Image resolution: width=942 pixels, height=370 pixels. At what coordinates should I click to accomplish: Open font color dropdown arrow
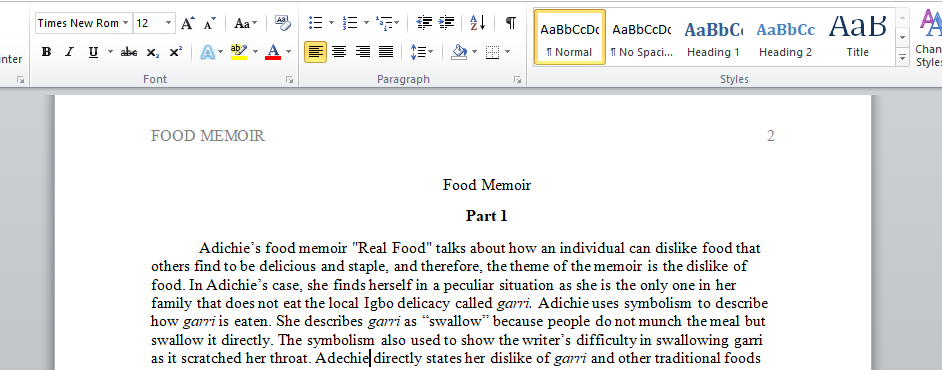(x=288, y=52)
